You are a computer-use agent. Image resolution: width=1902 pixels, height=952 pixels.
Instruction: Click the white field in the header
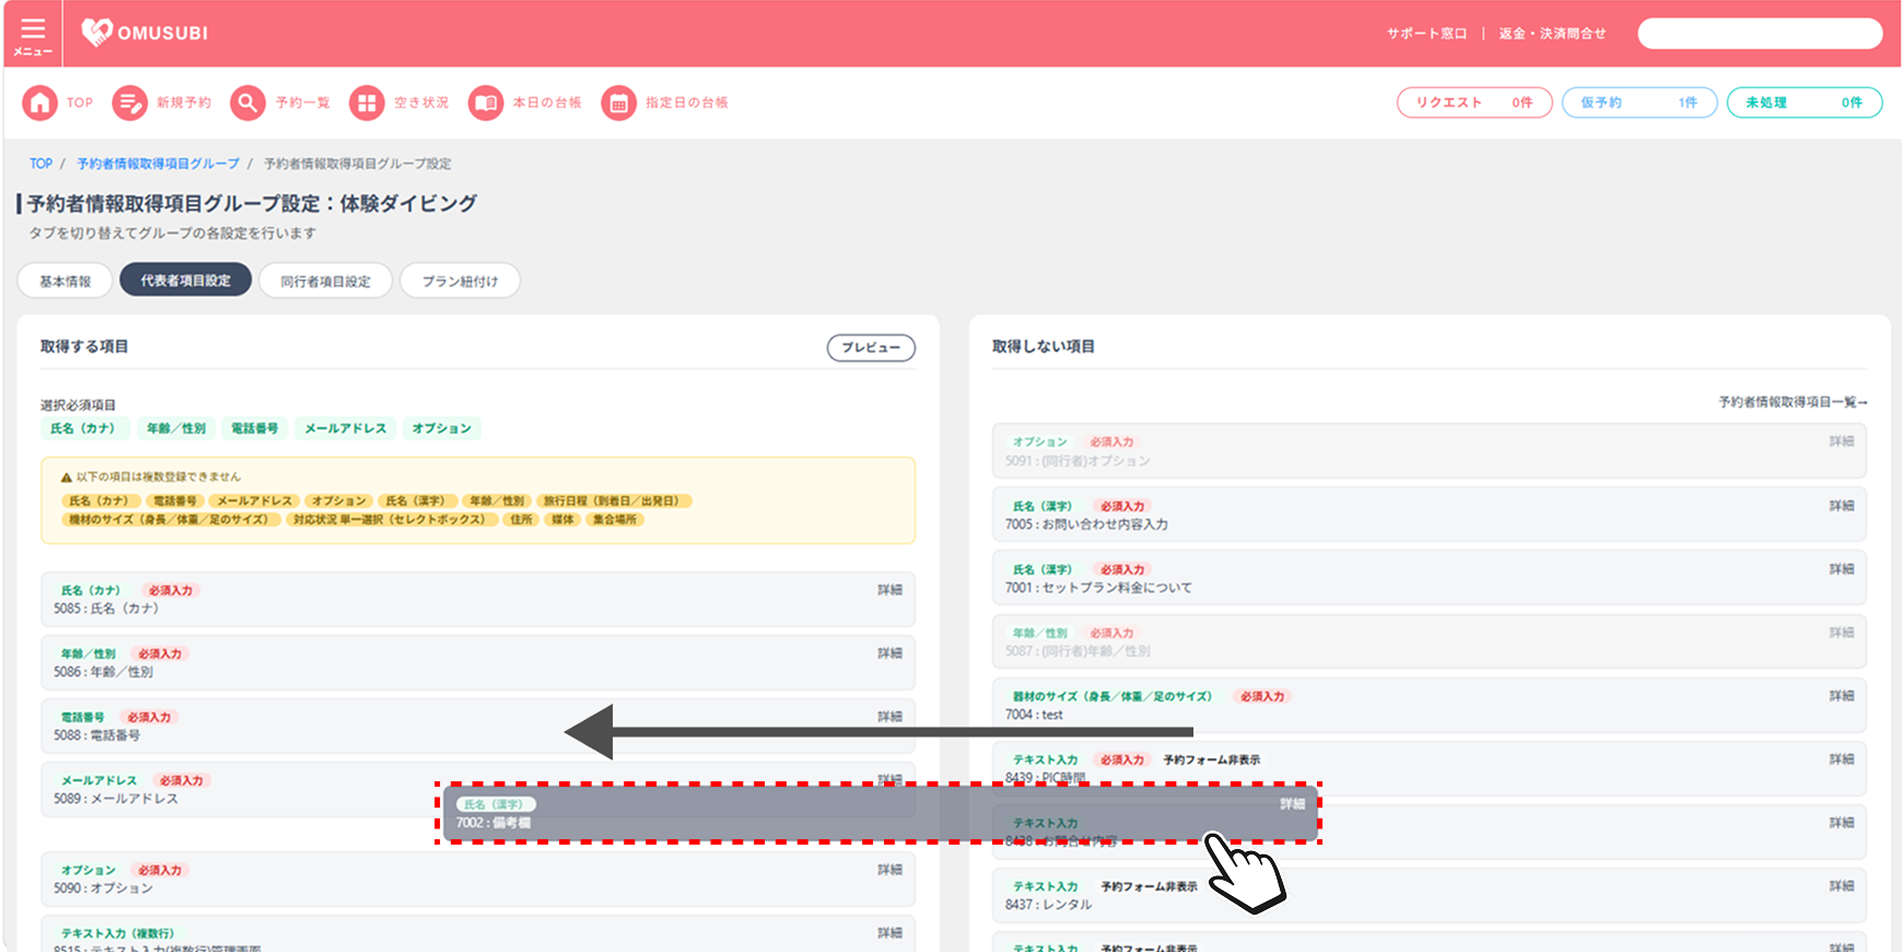1760,34
